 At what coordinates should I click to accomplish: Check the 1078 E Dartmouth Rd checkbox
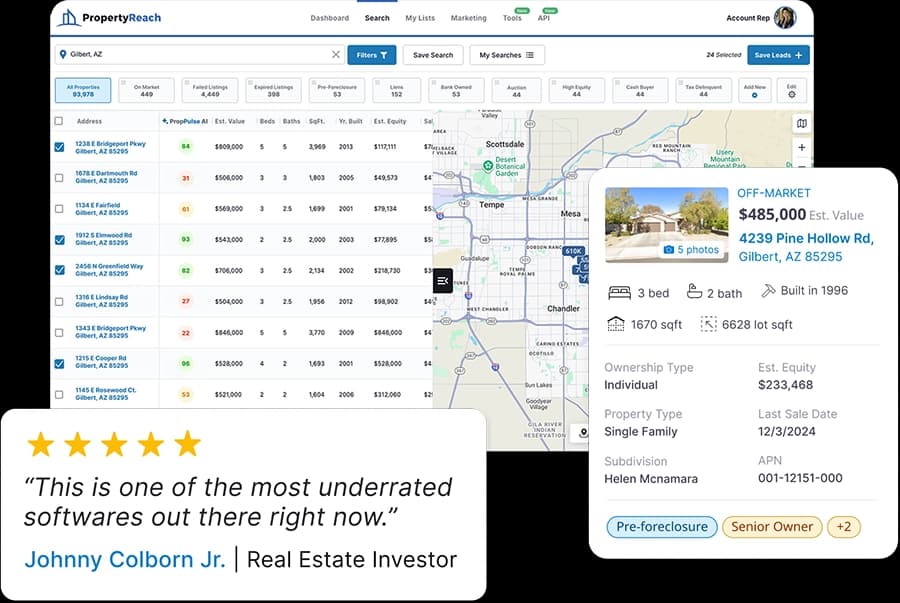click(x=59, y=178)
